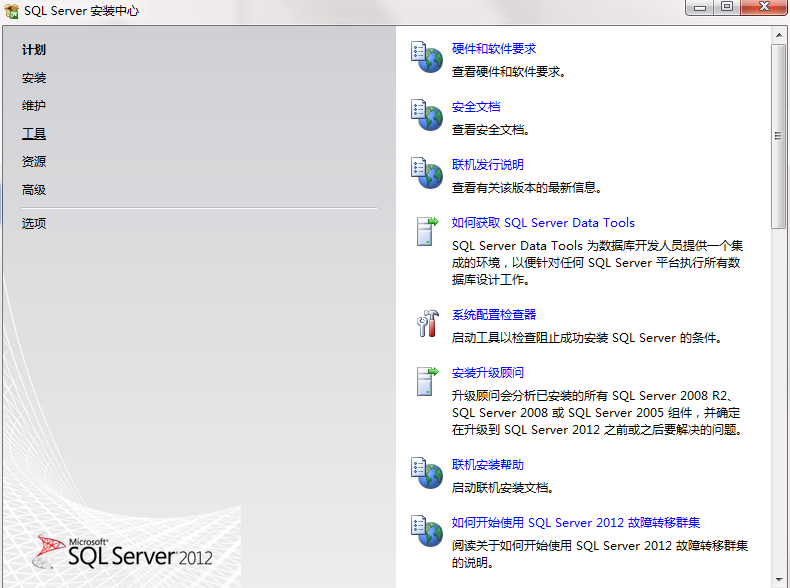Launch 系统配置检查器
This screenshot has width=790, height=588.
point(494,315)
